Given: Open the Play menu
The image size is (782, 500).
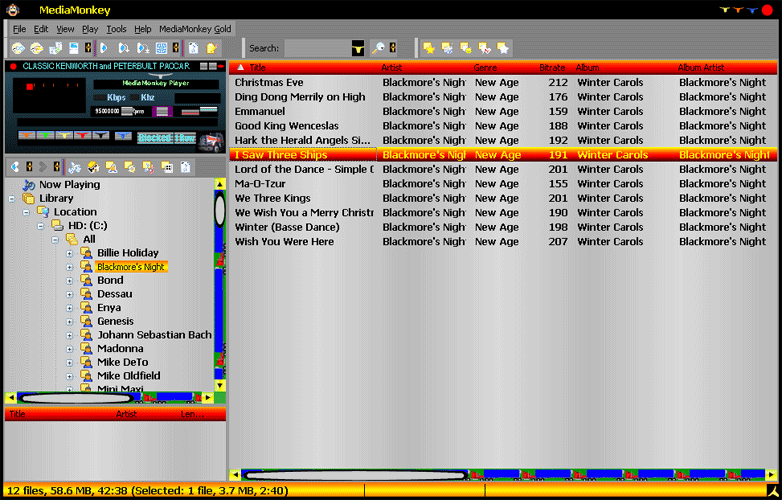Looking at the screenshot, I should [x=90, y=29].
